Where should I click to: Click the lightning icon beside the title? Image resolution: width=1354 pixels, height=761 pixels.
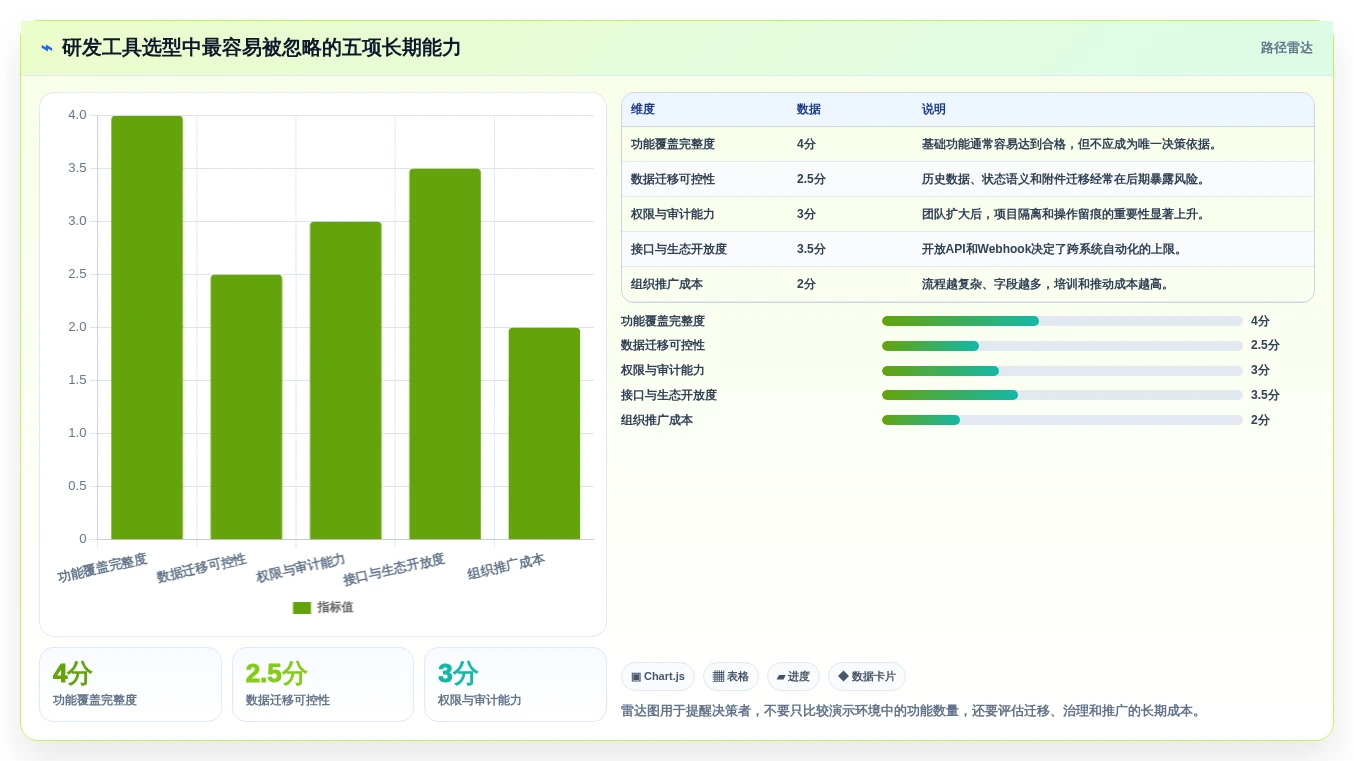tap(47, 48)
